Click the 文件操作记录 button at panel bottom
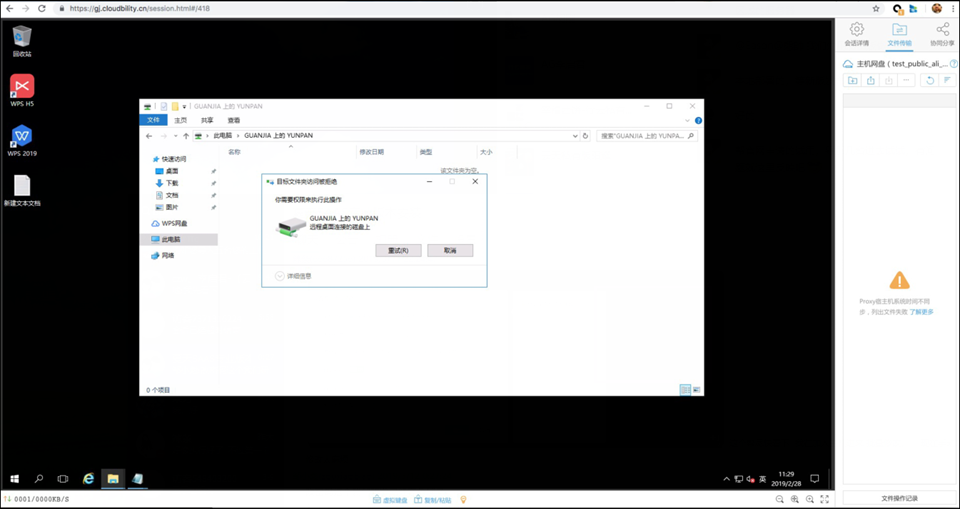This screenshot has width=960, height=509. tap(899, 498)
